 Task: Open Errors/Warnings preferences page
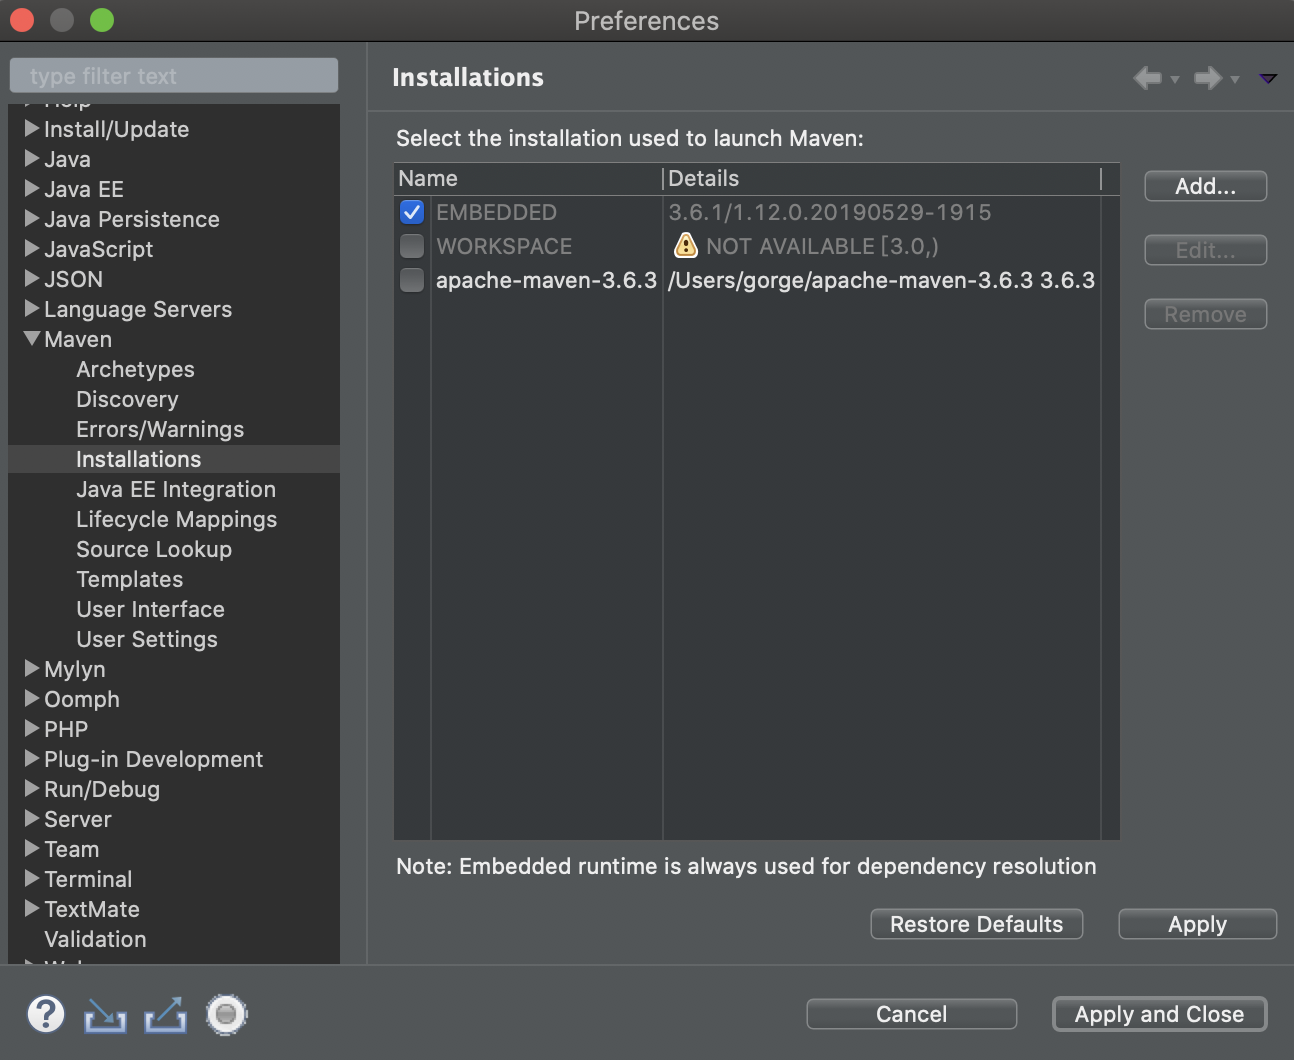tap(160, 429)
